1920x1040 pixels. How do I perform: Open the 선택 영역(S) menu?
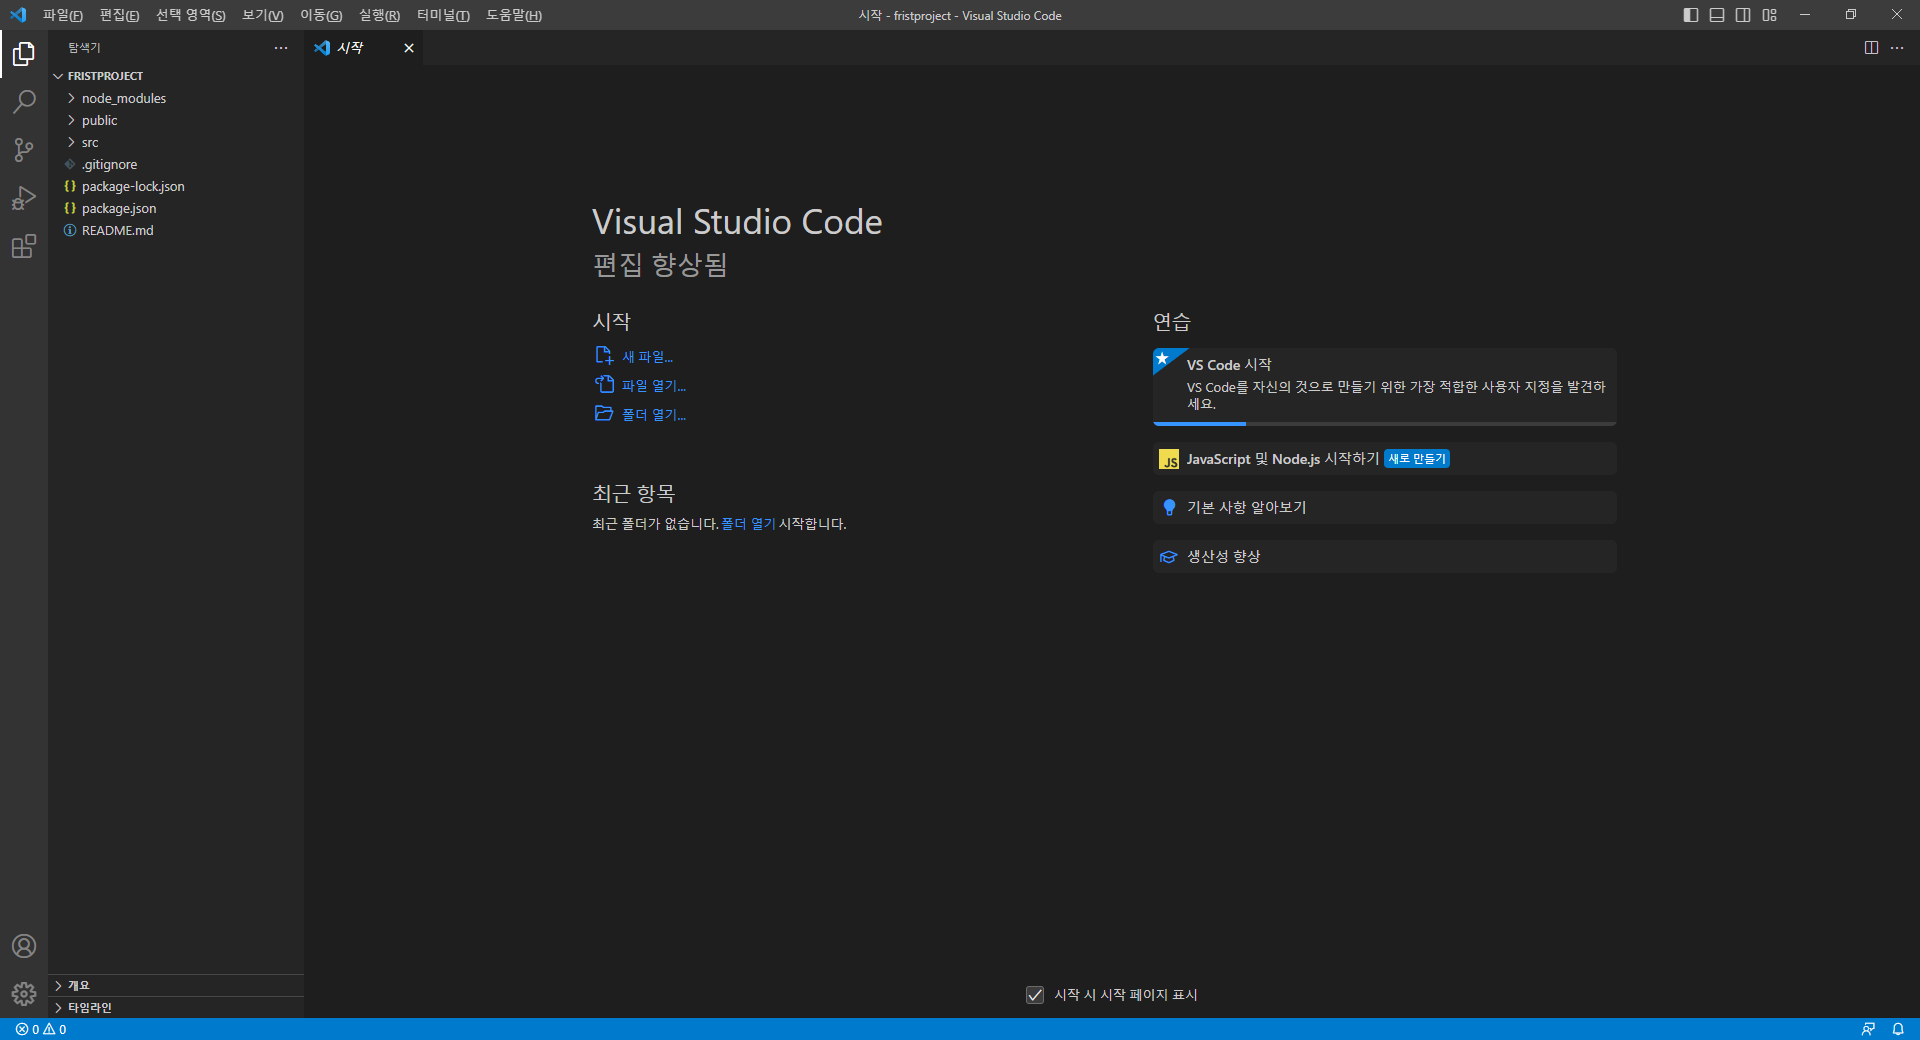tap(191, 15)
